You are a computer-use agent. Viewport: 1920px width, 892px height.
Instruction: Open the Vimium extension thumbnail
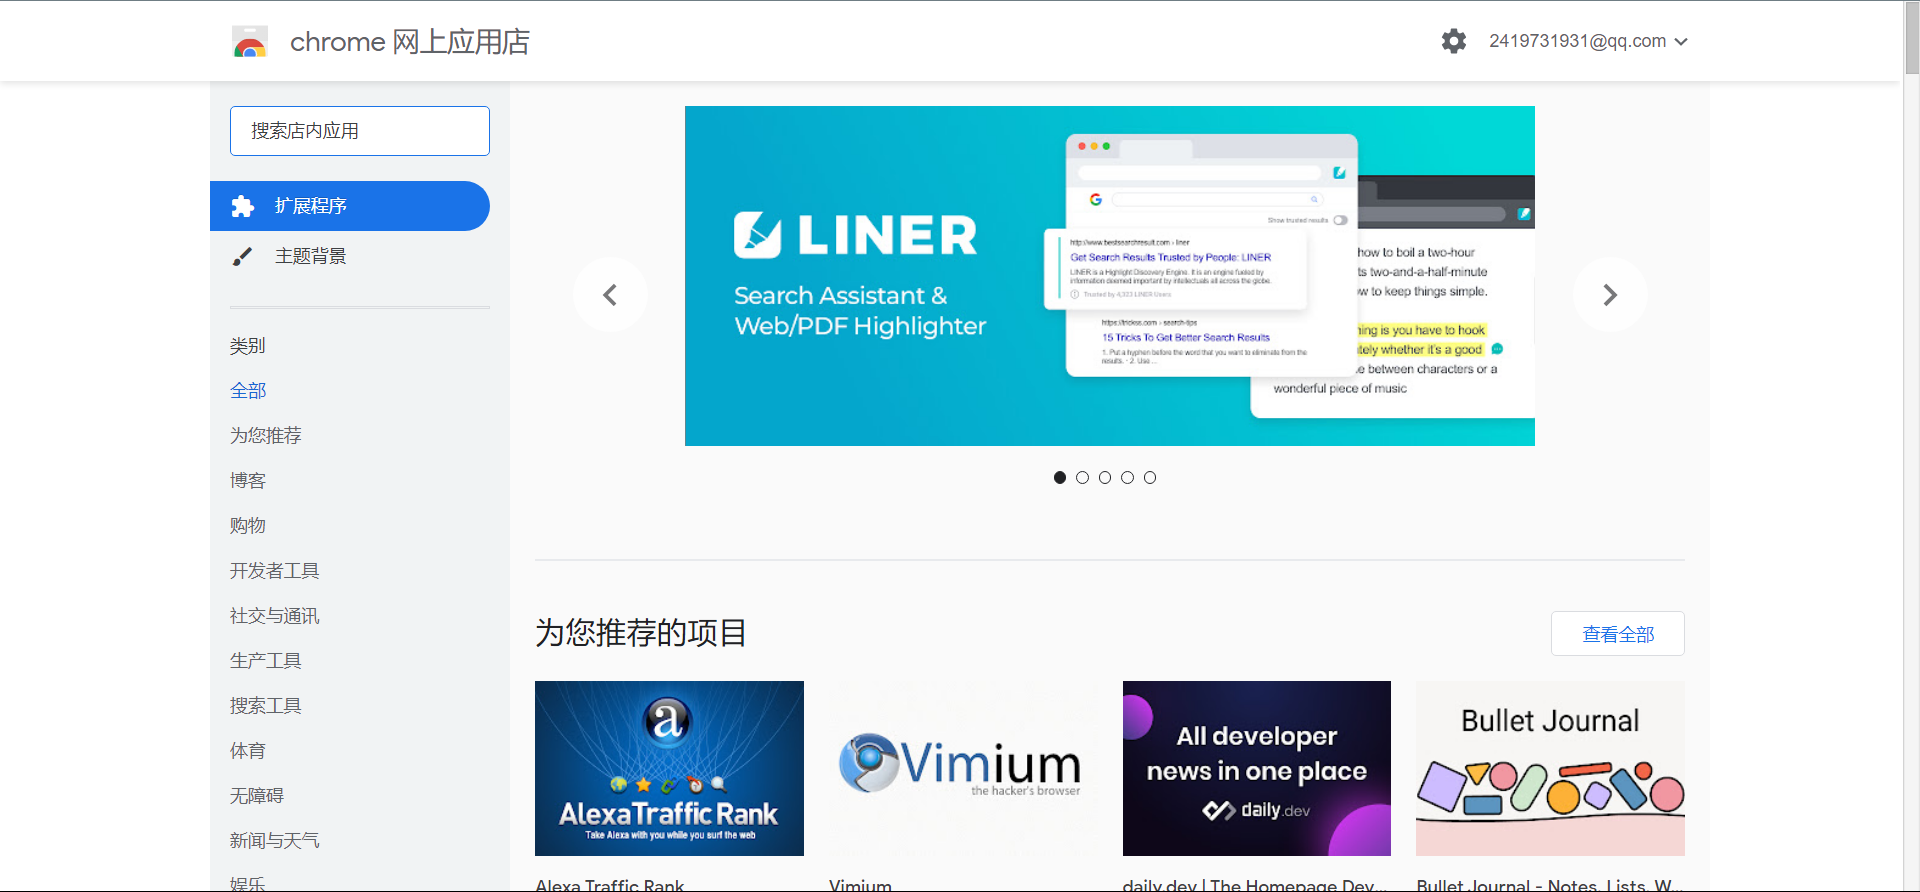[963, 768]
